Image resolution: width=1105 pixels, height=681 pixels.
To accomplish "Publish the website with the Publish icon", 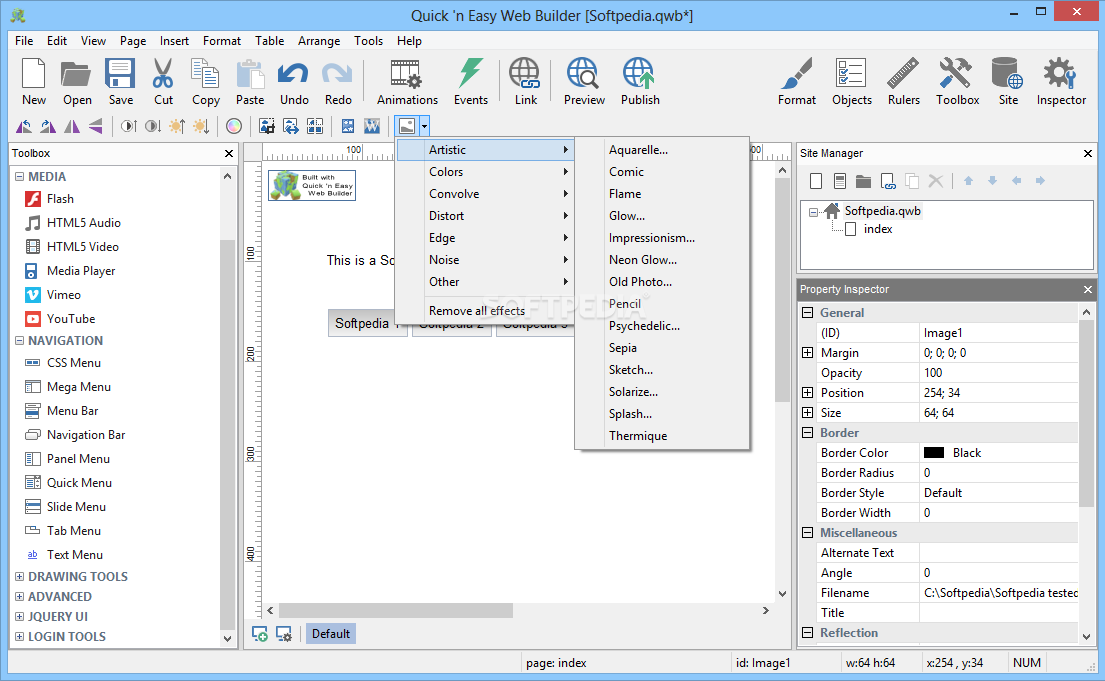I will [x=640, y=81].
